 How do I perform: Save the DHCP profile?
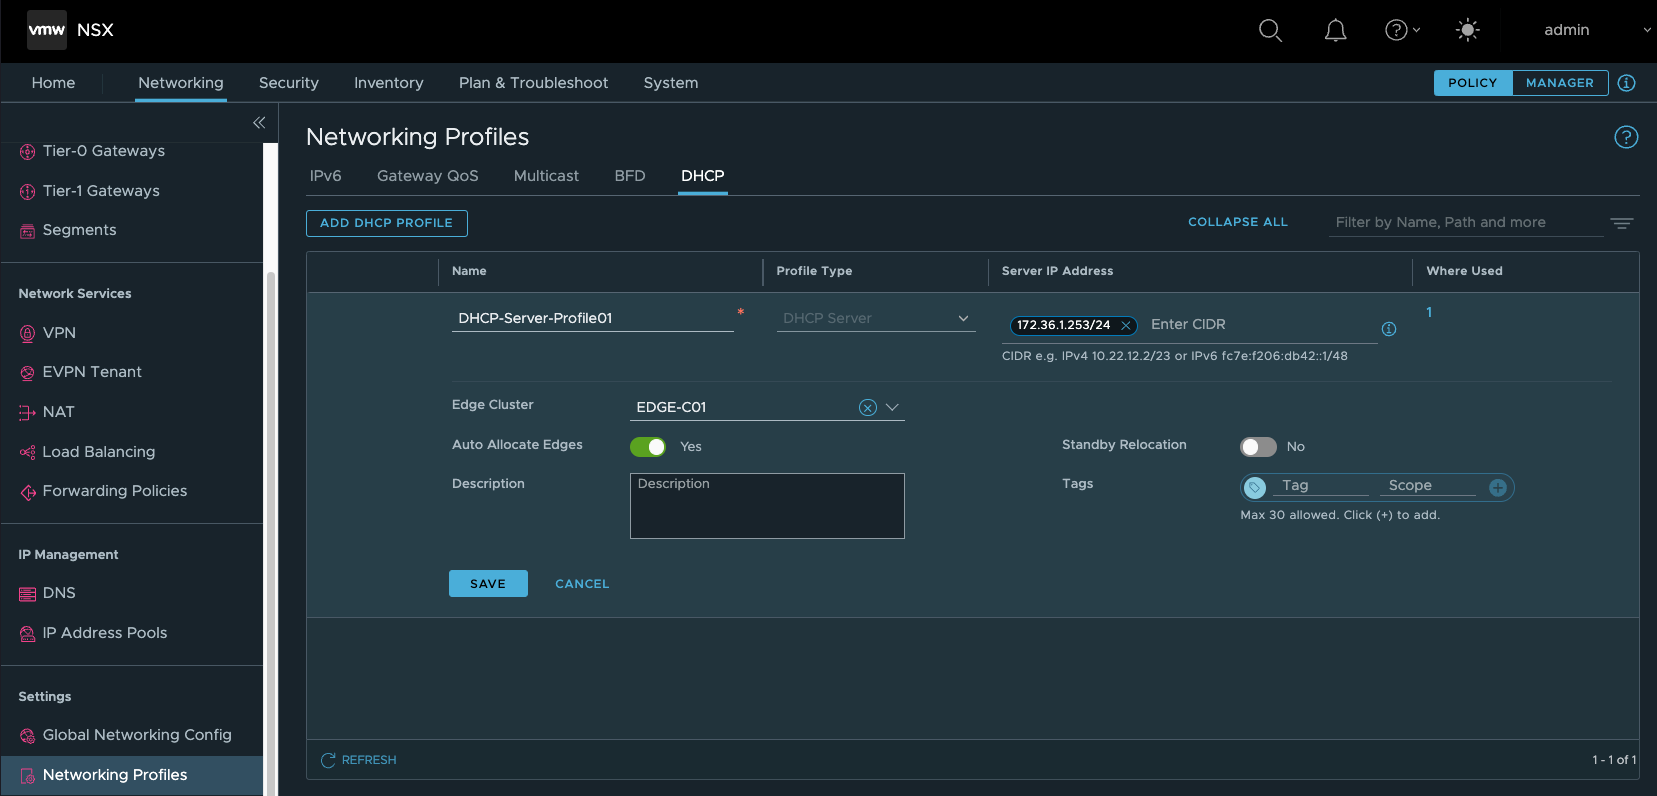pyautogui.click(x=488, y=584)
